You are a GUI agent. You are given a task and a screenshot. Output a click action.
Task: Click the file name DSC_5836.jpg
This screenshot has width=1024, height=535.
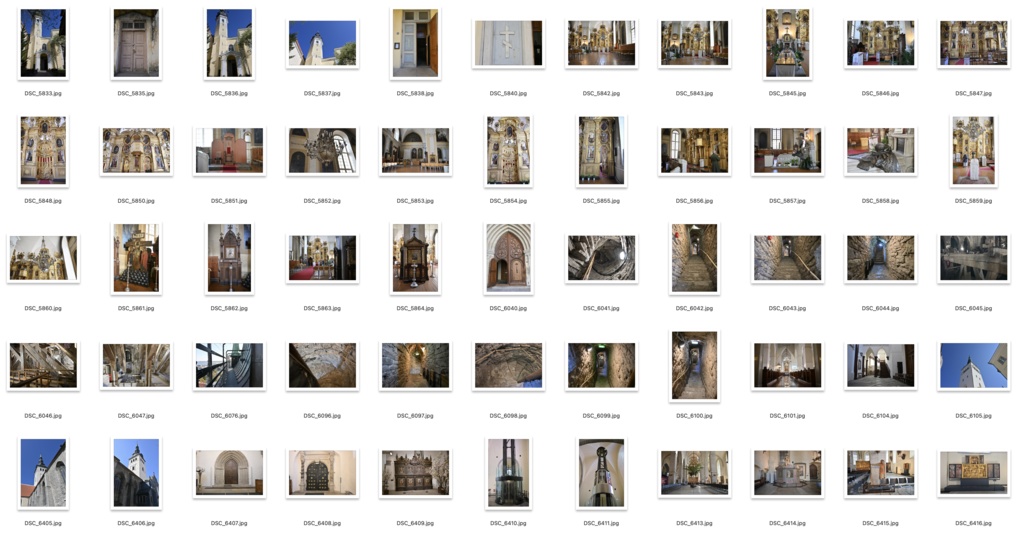click(229, 93)
